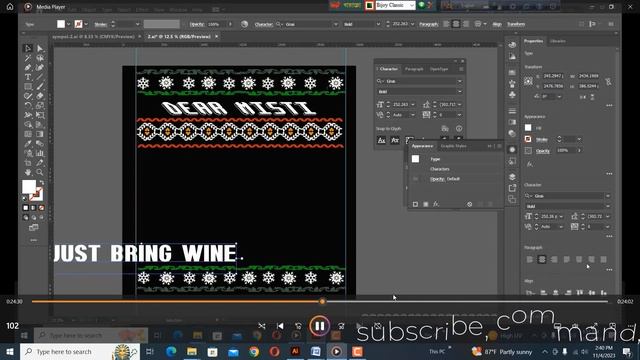The width and height of the screenshot is (640, 360).
Task: Open font style dropdown in Properties panel
Action: pos(608,206)
